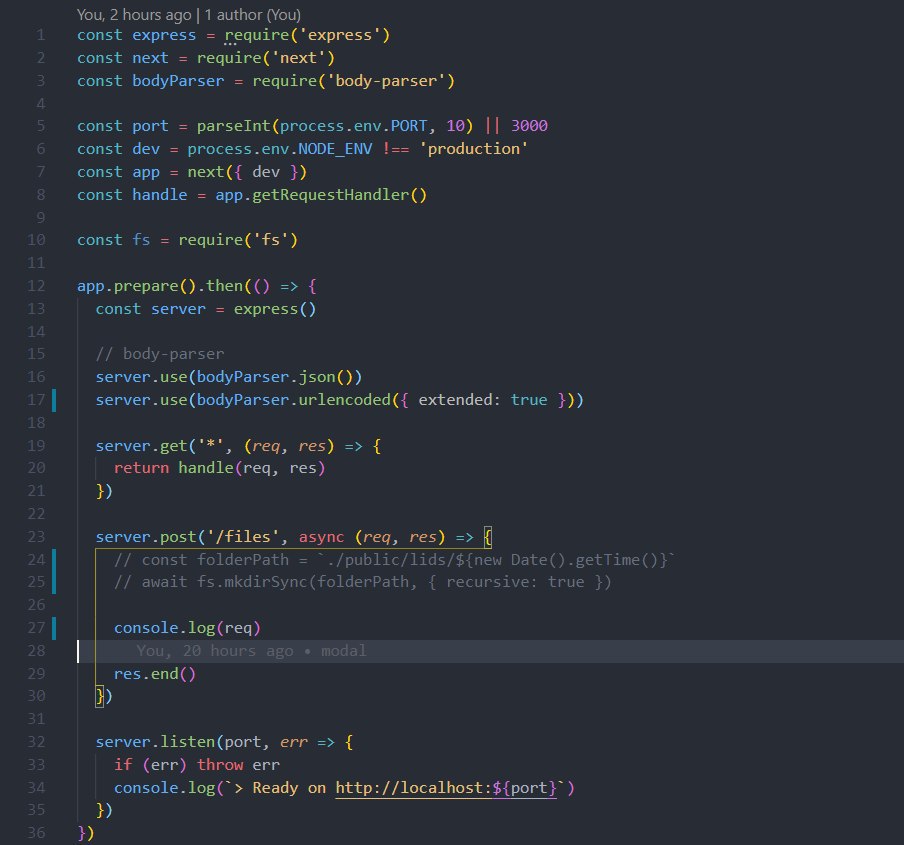The width and height of the screenshot is (904, 845).
Task: Click the 'async' keyword
Action: tap(321, 537)
